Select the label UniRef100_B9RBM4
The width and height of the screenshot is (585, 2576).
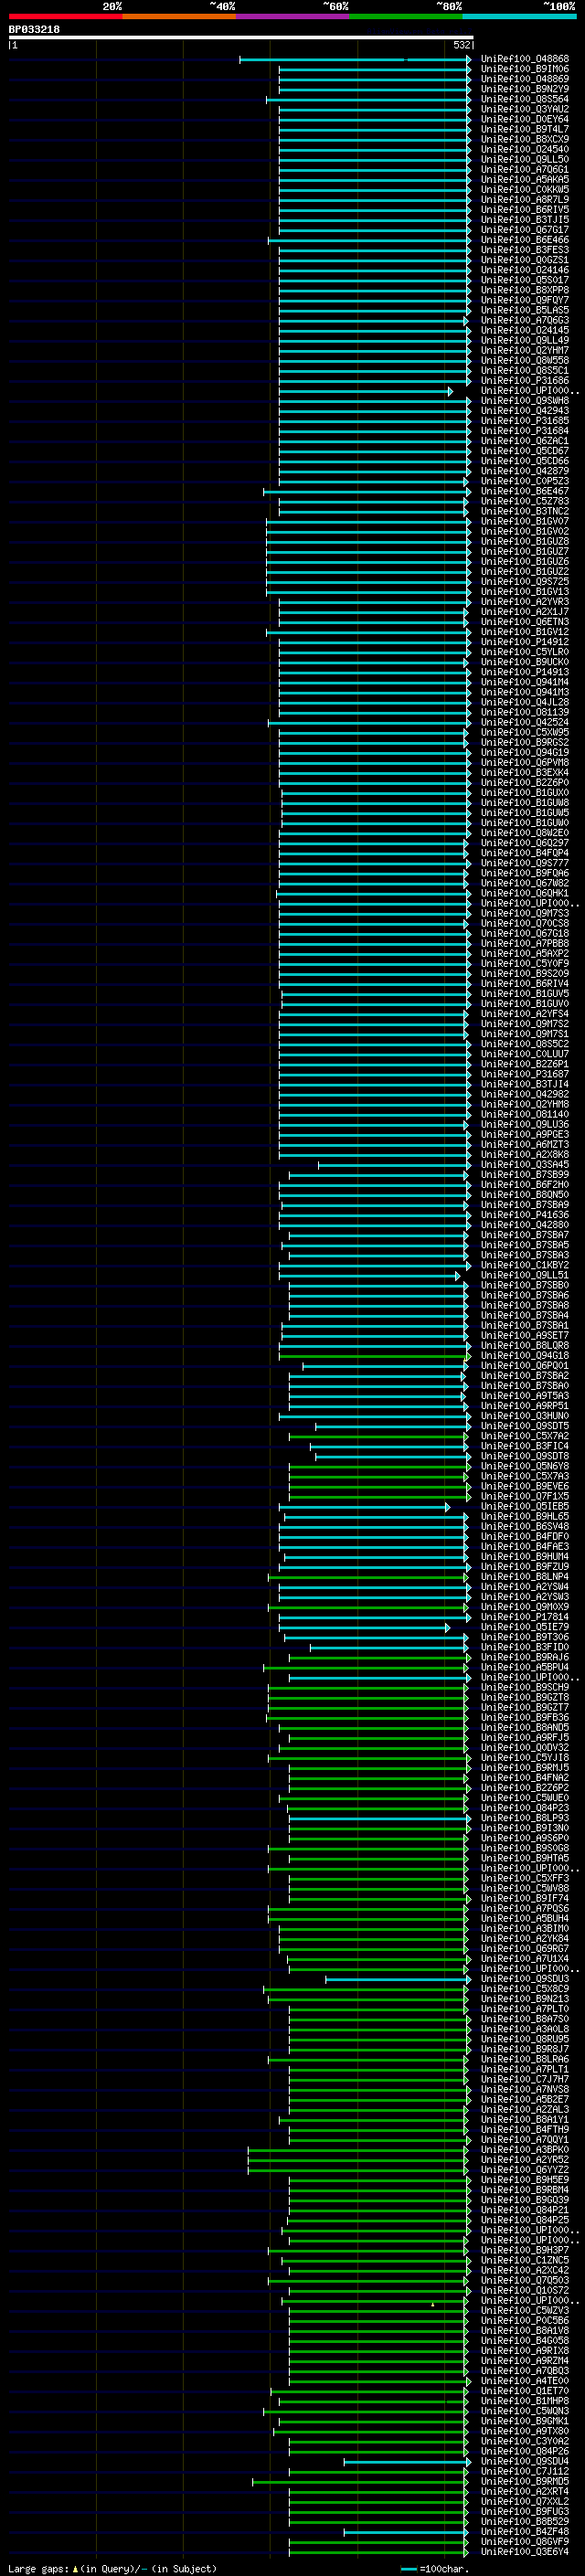[x=525, y=2191]
